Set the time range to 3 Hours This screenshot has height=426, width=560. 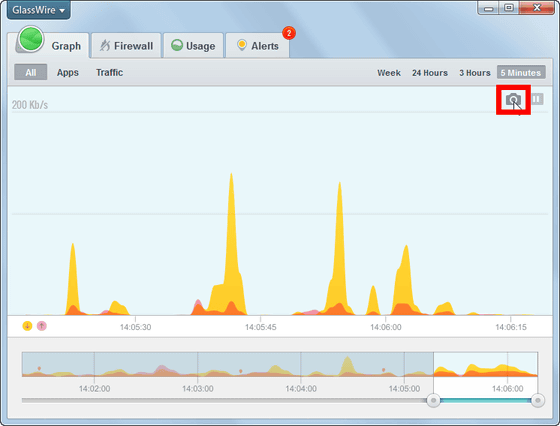click(475, 73)
